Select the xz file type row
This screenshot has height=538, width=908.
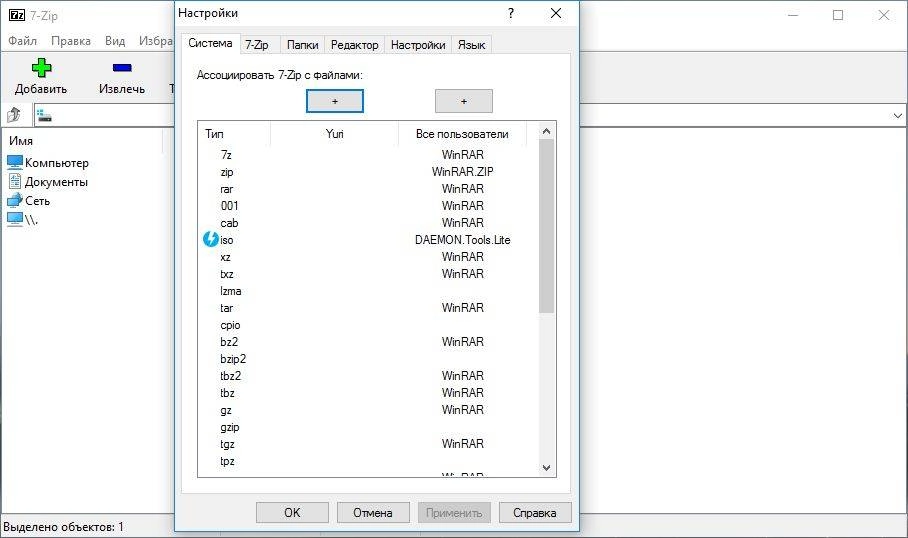click(368, 257)
